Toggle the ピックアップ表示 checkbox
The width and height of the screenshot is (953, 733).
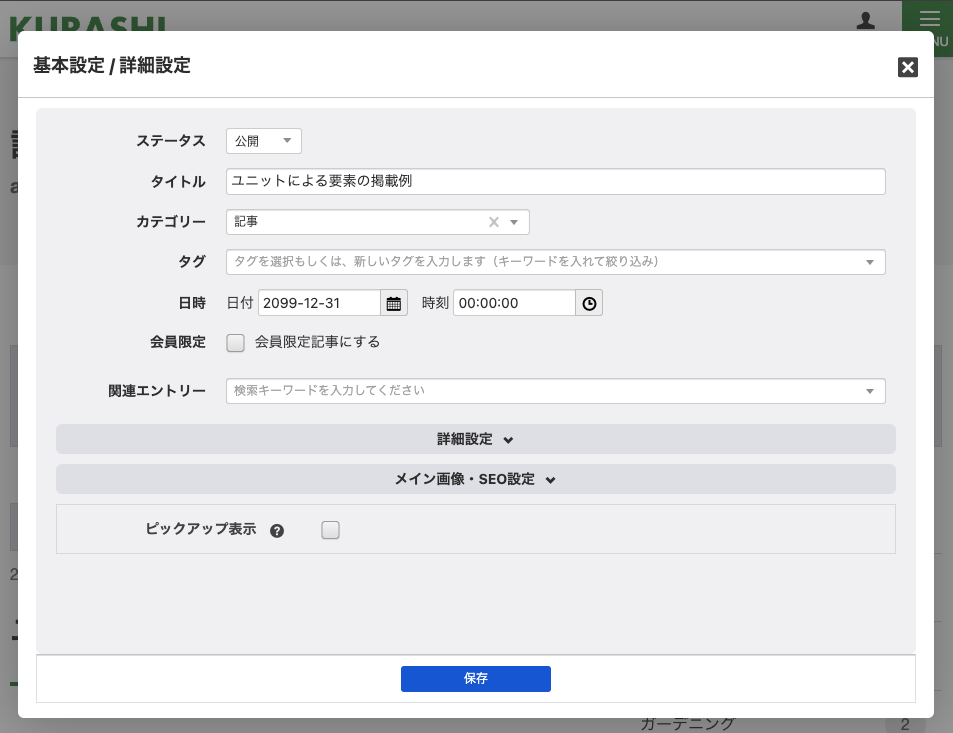331,530
